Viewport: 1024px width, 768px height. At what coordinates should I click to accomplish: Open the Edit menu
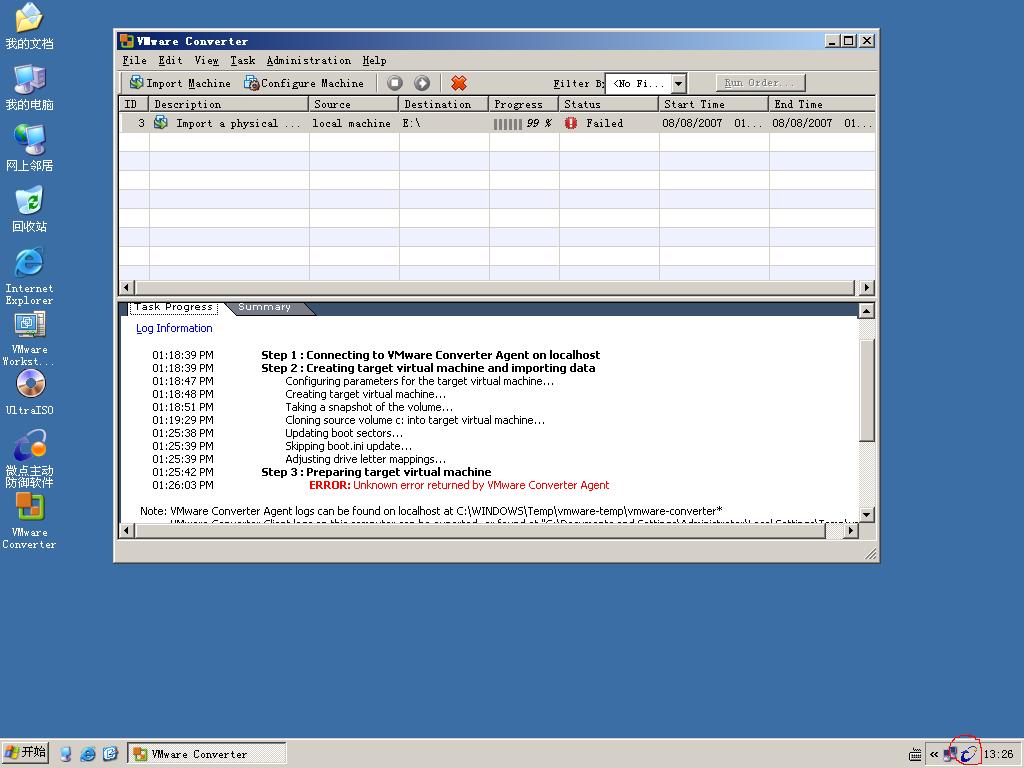tap(170, 61)
